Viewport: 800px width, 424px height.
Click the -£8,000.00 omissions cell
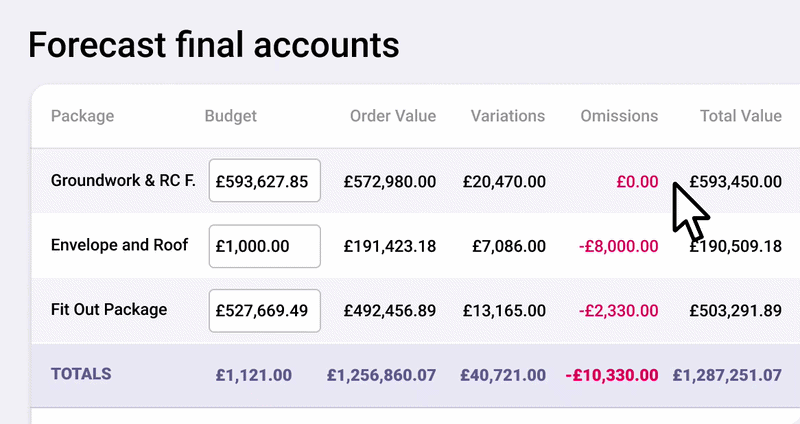coord(614,246)
